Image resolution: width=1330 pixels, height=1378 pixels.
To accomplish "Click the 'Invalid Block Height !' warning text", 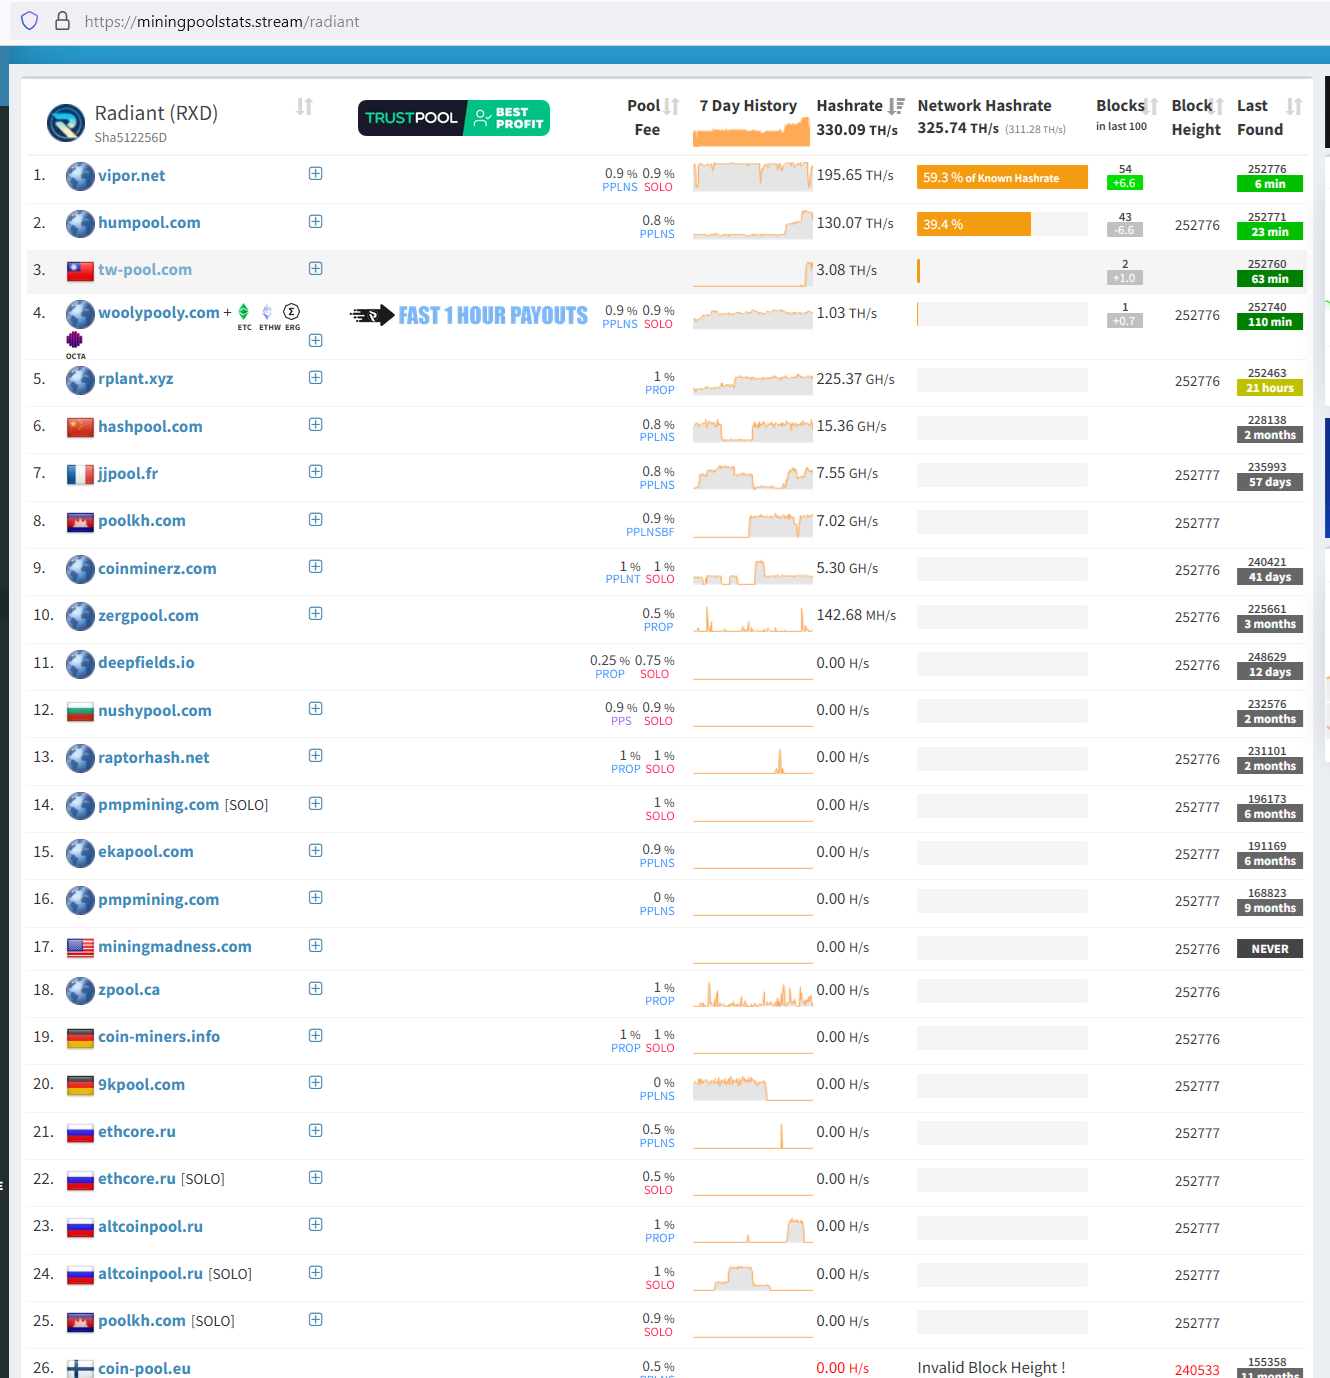I will coord(991,1368).
